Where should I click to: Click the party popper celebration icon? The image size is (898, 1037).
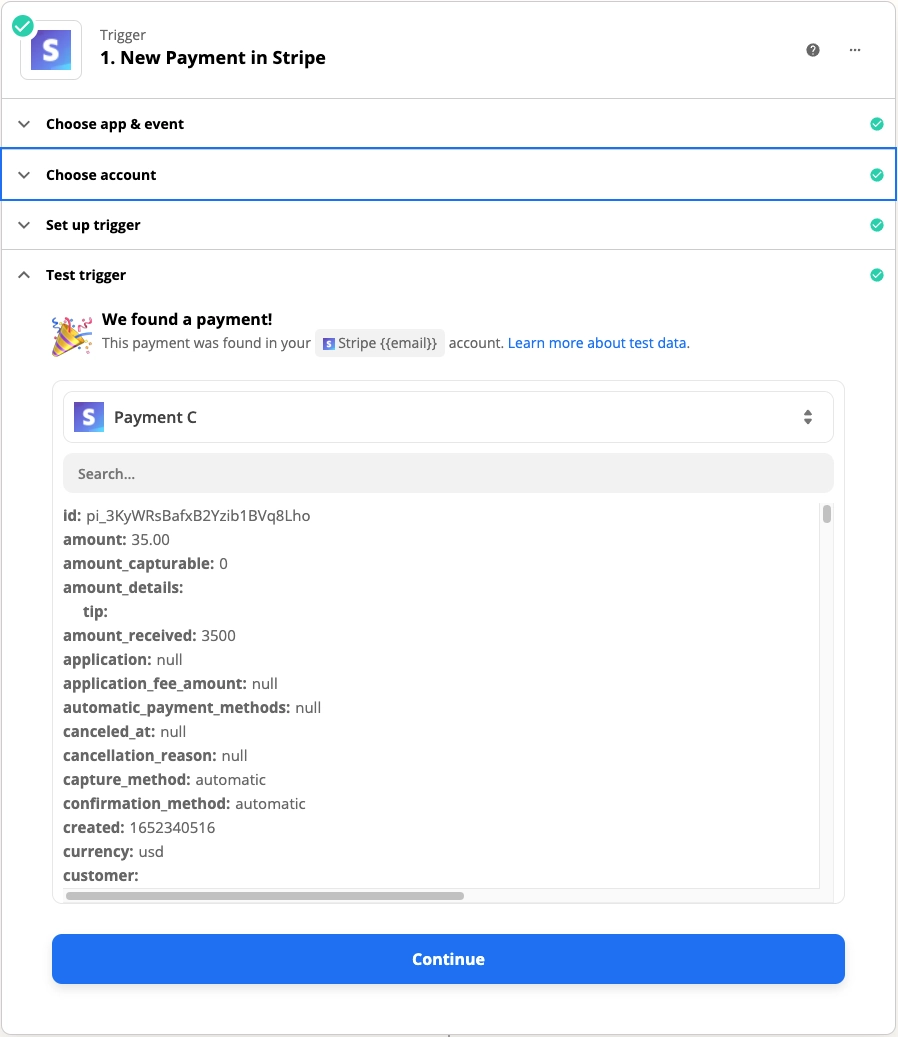tap(71, 336)
